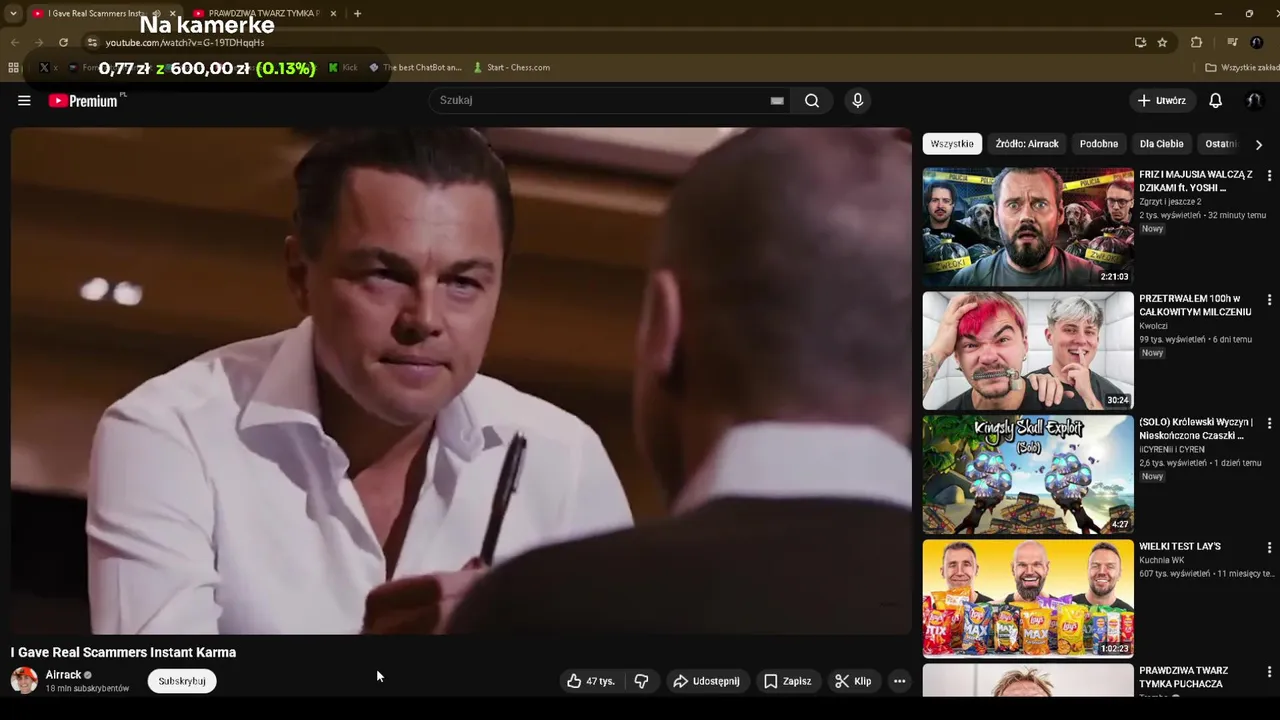
Task: Expand the tab search dropdown arrow
Action: pos(13,13)
